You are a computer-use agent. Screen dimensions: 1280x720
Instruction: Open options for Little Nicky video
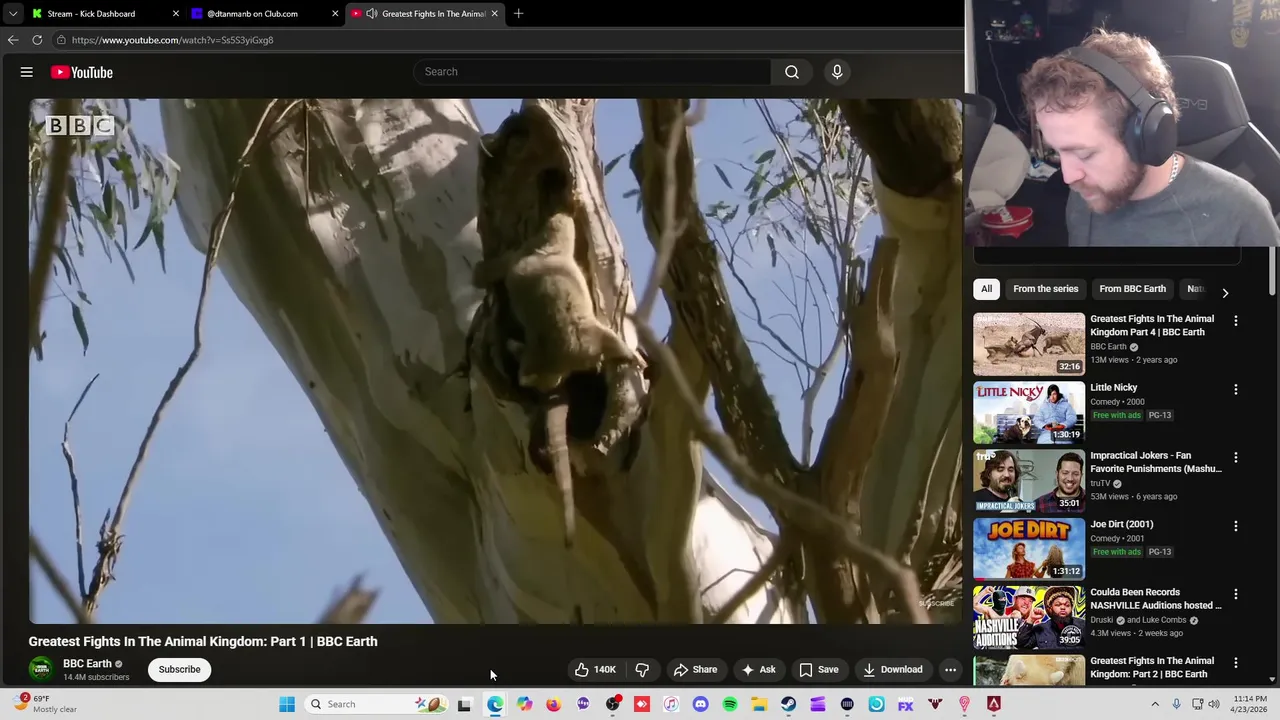pyautogui.click(x=1235, y=389)
